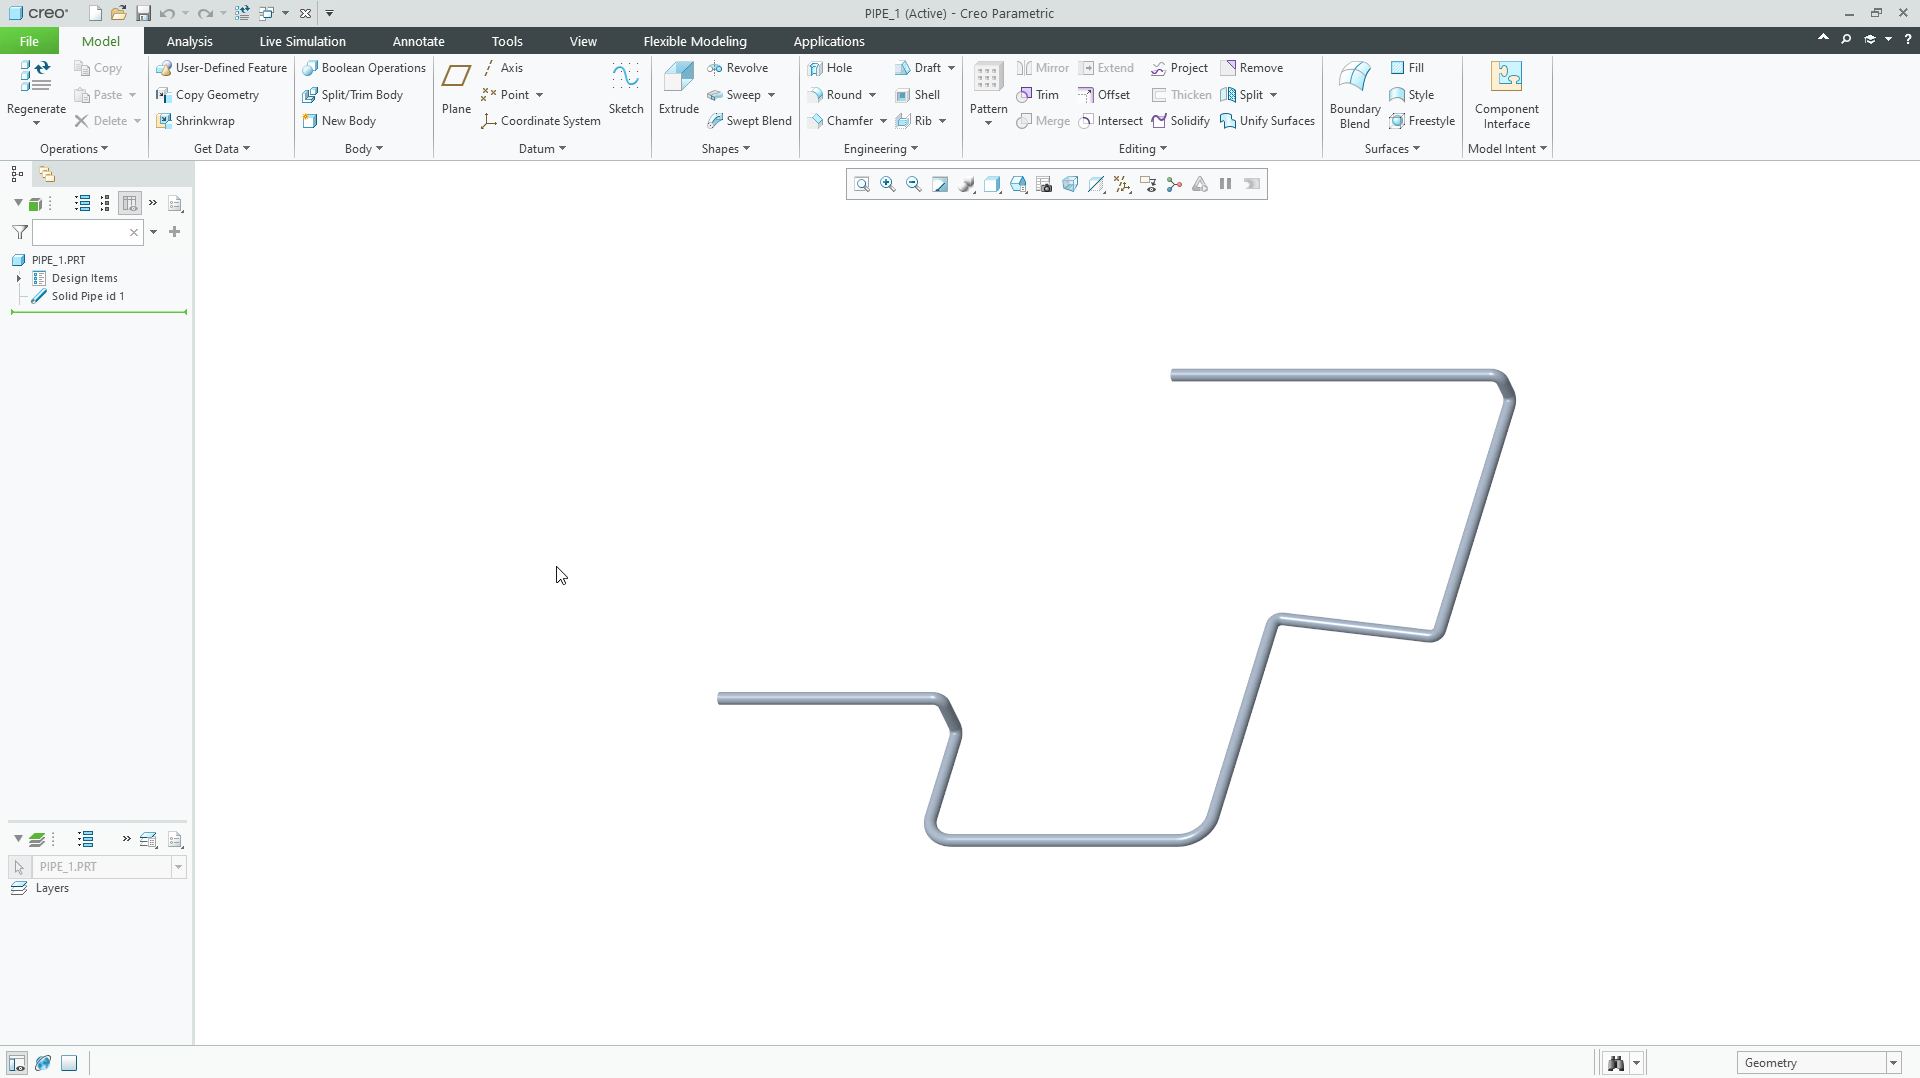Click the Unify Surfaces button
Image resolution: width=1920 pixels, height=1078 pixels.
pyautogui.click(x=1267, y=121)
